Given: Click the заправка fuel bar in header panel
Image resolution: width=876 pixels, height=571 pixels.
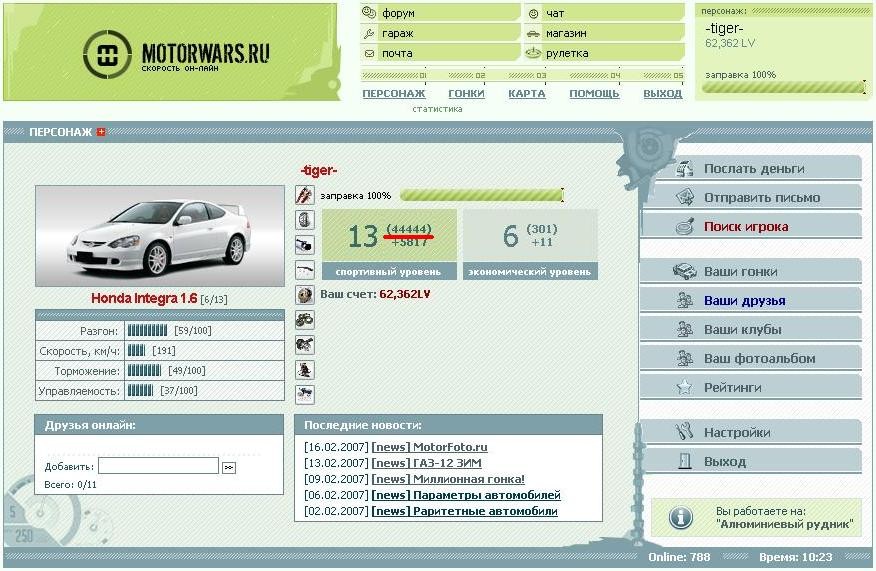Looking at the screenshot, I should [783, 87].
